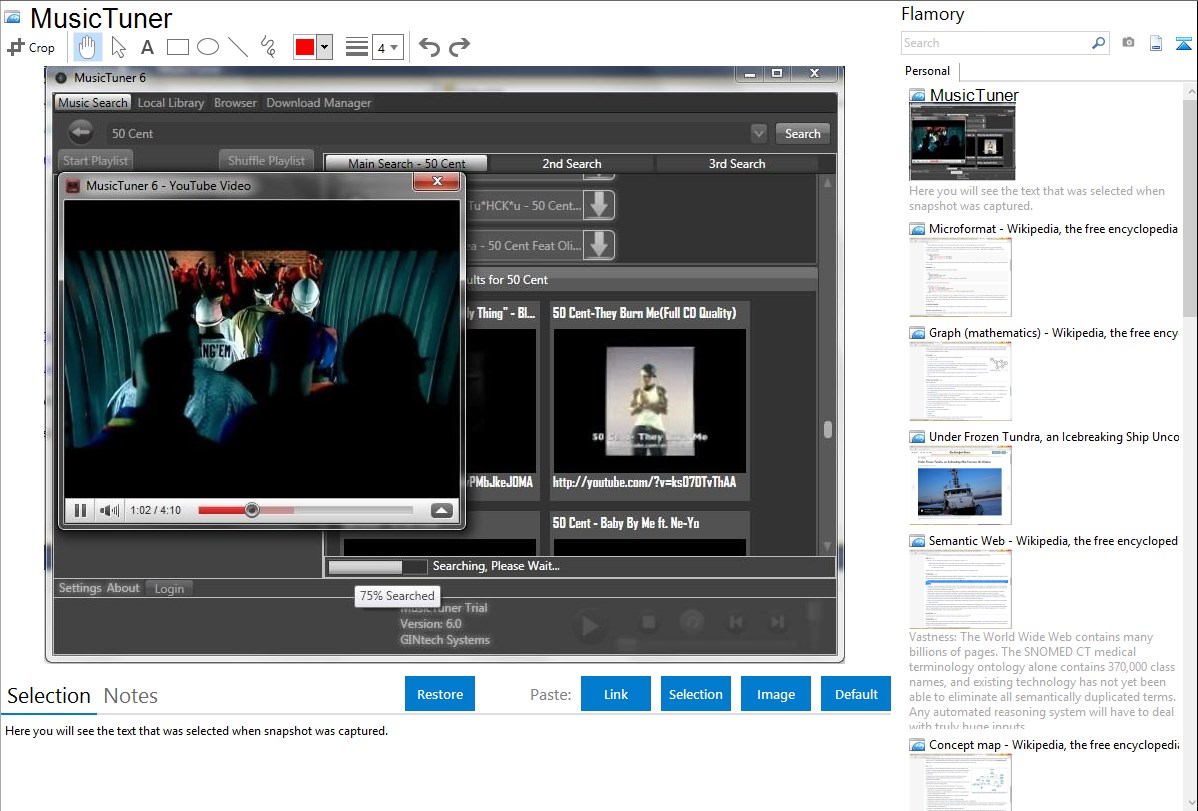The image size is (1198, 811).
Task: Select the Crop tool
Action: click(31, 47)
